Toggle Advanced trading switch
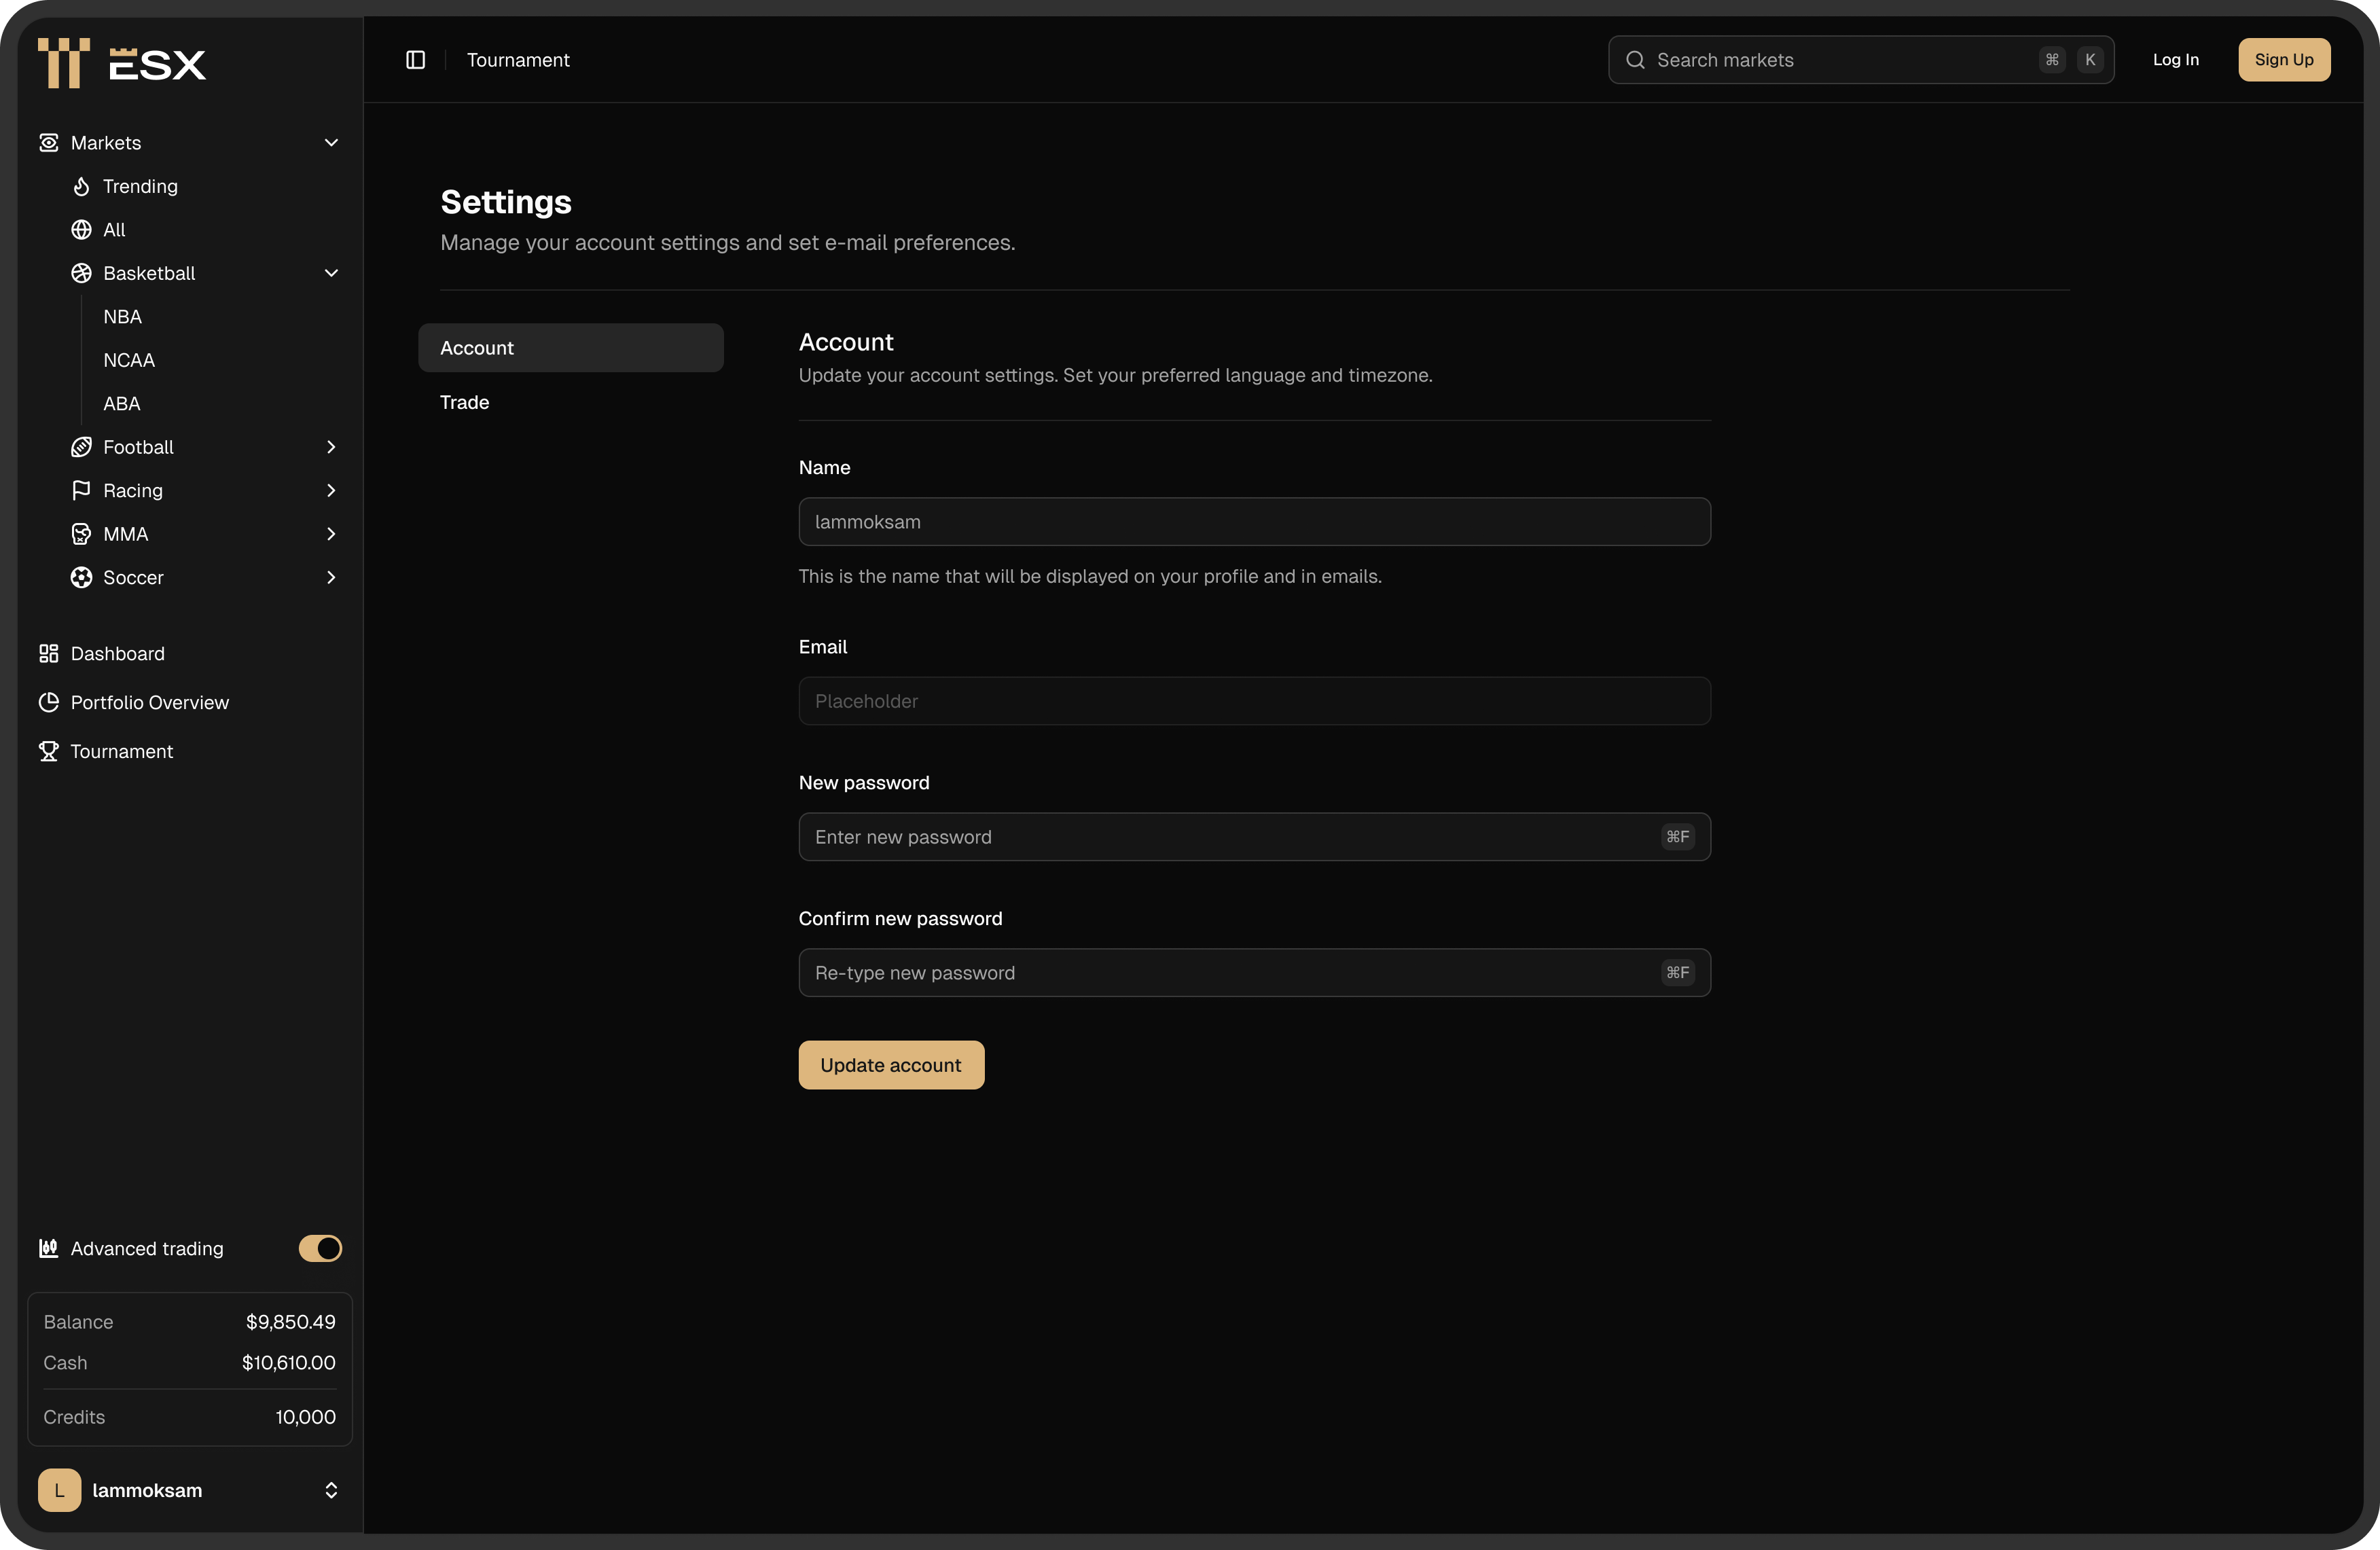2380x1550 pixels. 320,1248
